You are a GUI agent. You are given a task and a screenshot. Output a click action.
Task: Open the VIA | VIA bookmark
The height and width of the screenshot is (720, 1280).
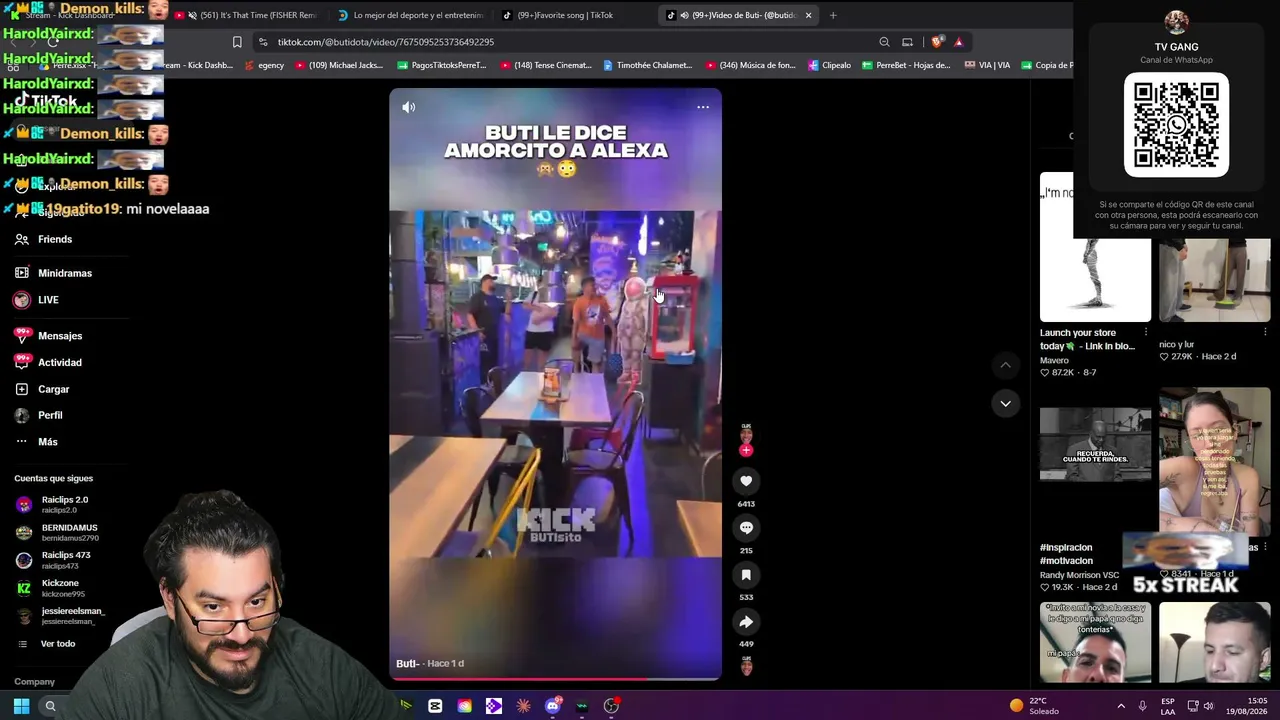coord(987,65)
